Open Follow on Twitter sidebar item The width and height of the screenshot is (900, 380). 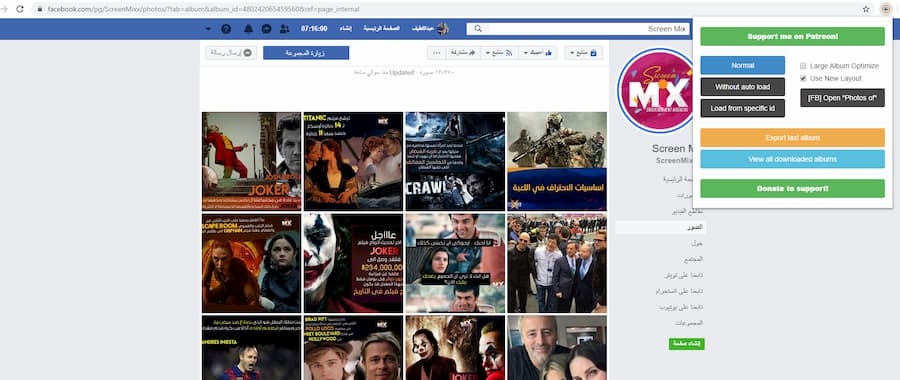click(682, 276)
